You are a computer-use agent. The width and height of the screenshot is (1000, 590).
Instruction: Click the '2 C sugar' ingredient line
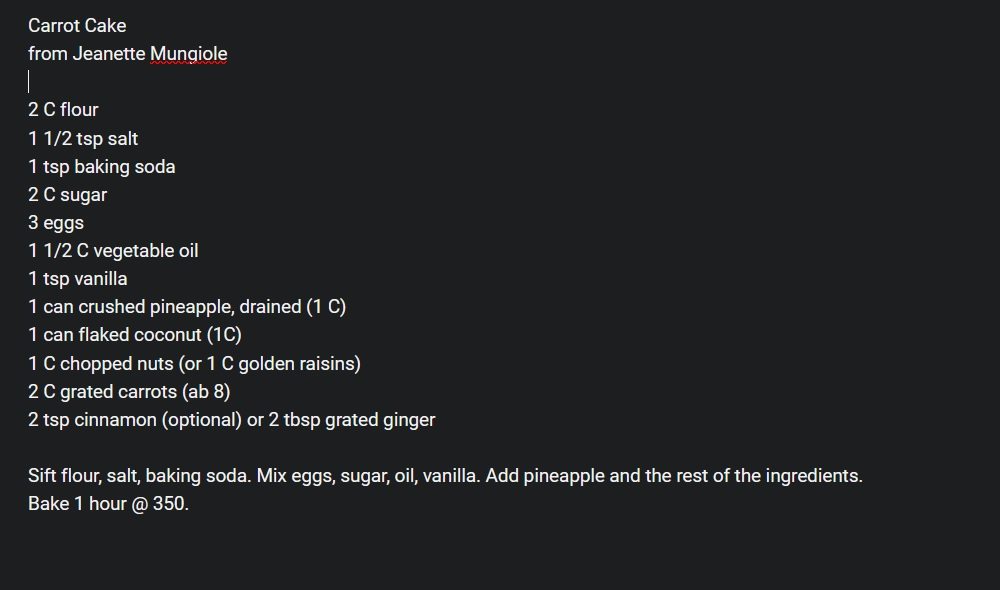(67, 195)
